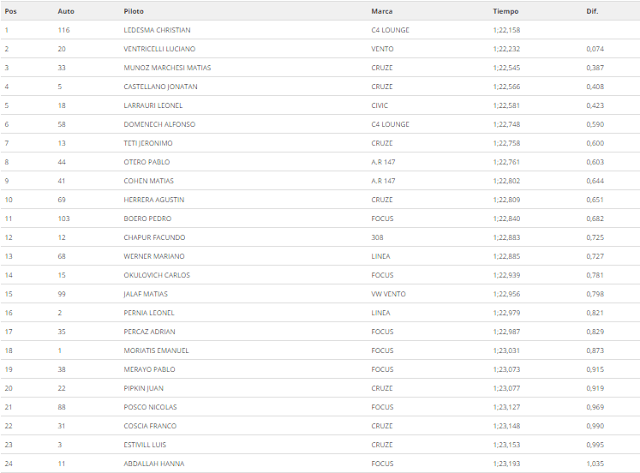
Task: Click position number 24
Action: (9, 464)
